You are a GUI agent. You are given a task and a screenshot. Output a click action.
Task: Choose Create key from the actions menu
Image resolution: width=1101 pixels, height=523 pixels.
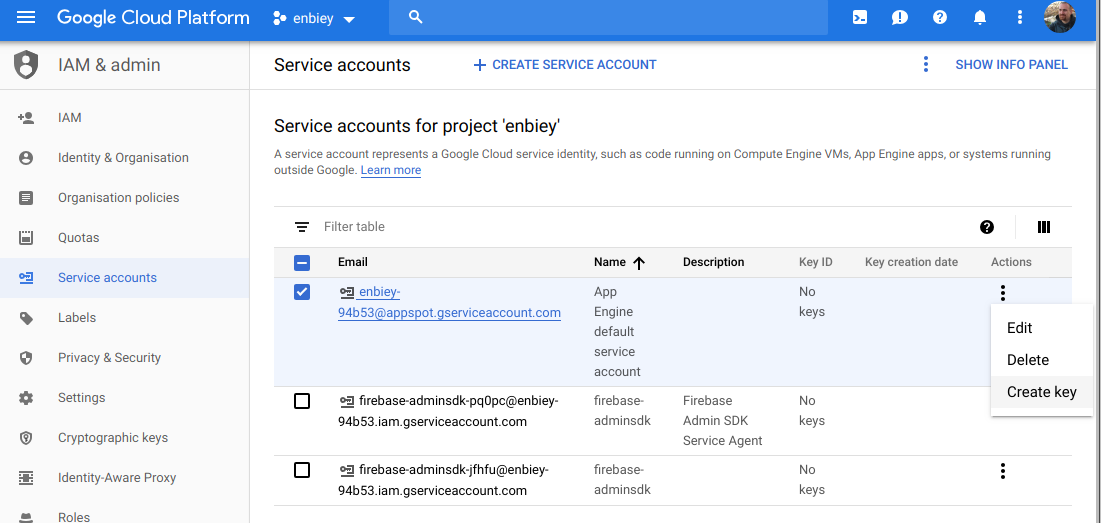point(1041,392)
